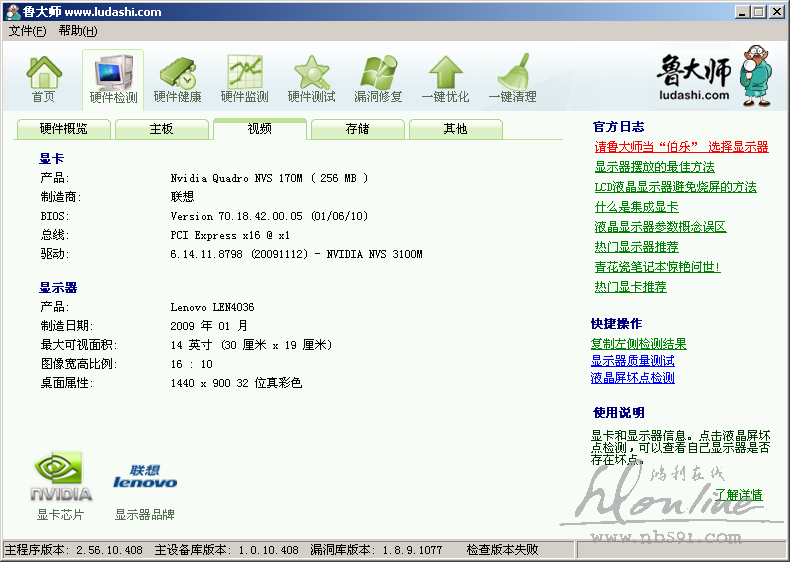This screenshot has height=562, width=790.
Task: Click manufacture date 2009 年 01 月
Action: pos(209,326)
